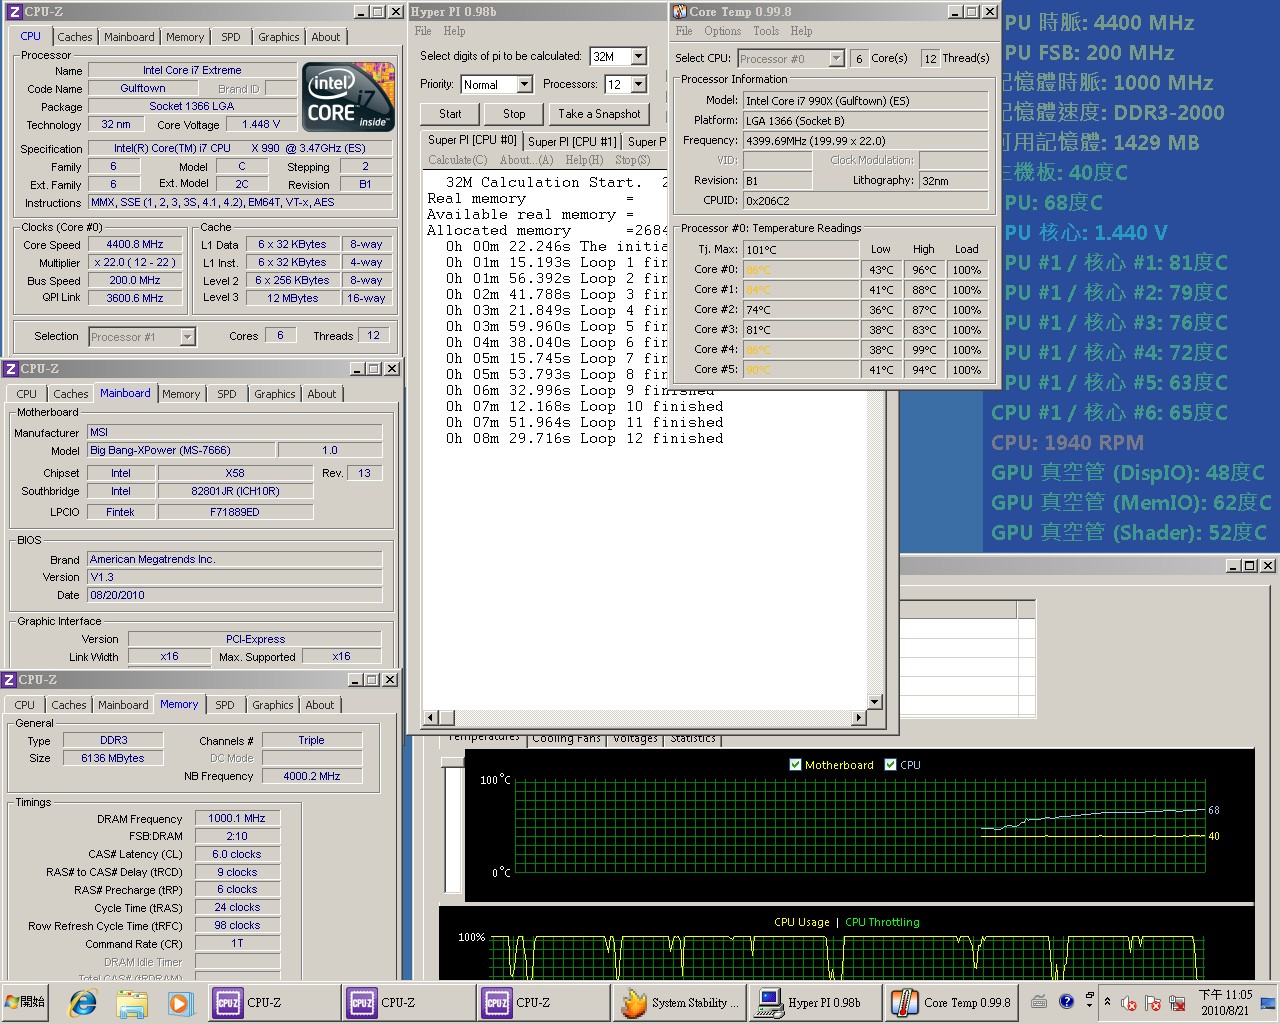Open the Options menu in Core Temp
1280x1024 pixels.
point(722,31)
